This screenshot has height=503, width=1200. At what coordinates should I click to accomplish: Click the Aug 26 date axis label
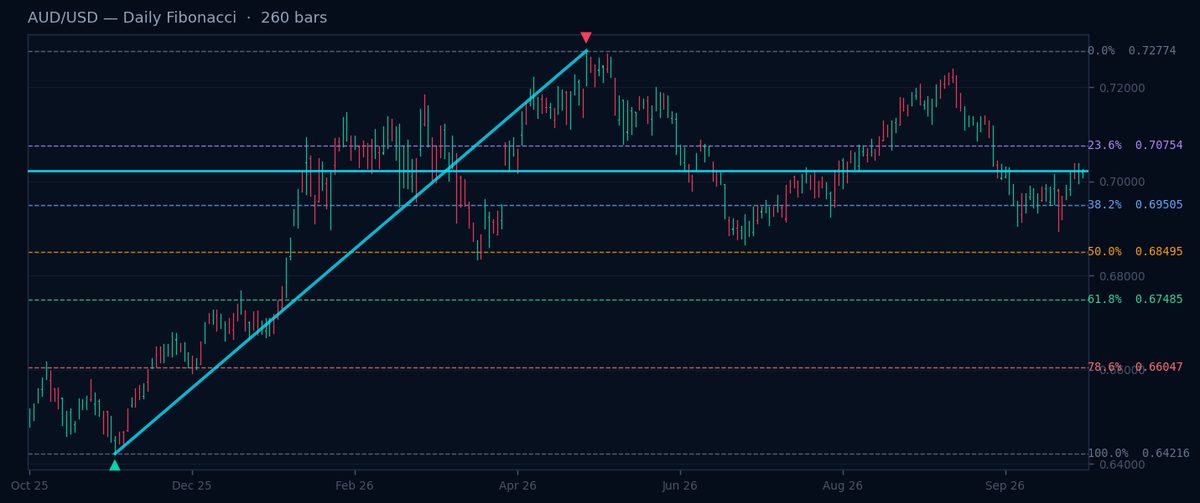(843, 486)
